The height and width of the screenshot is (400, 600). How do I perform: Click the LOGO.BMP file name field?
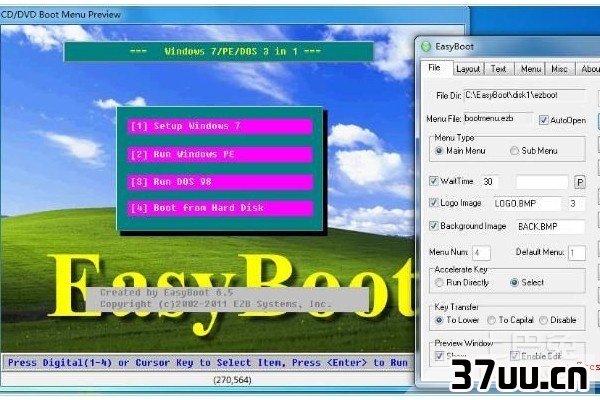[x=527, y=204]
